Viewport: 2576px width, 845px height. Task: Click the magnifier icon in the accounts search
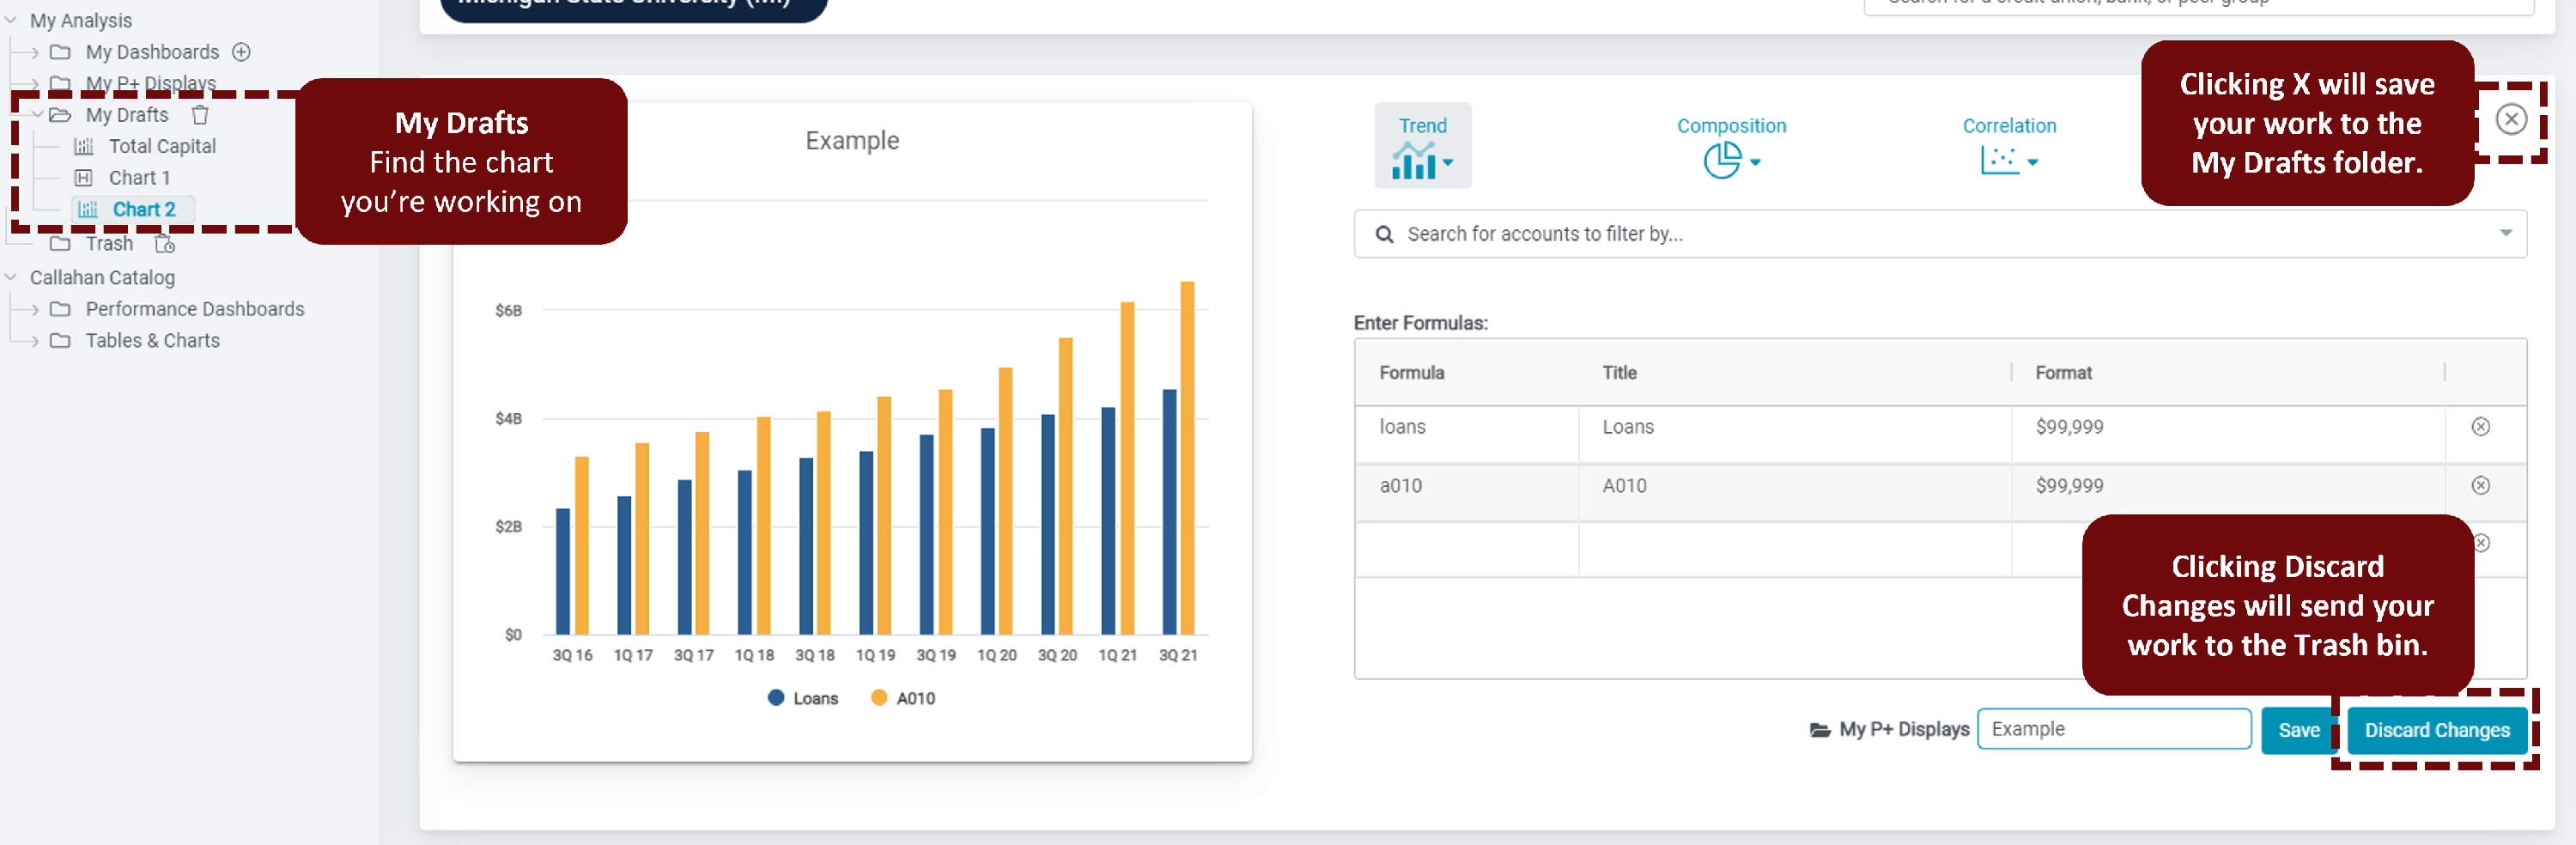[1384, 233]
